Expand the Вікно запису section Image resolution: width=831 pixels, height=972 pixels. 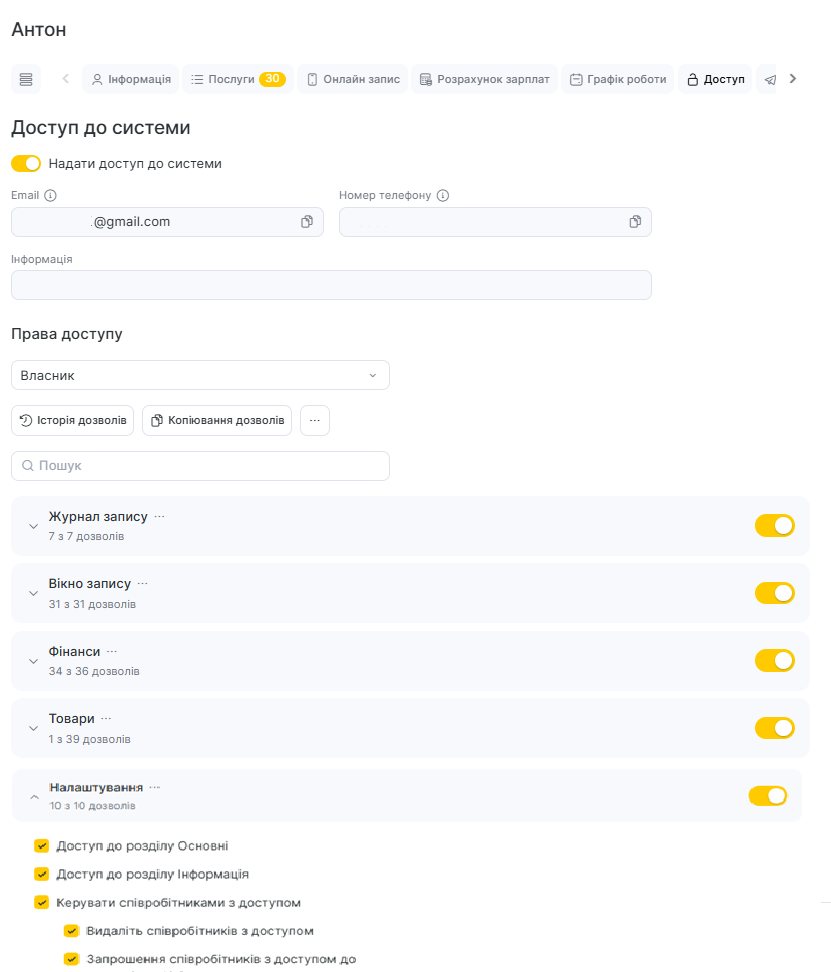point(33,594)
